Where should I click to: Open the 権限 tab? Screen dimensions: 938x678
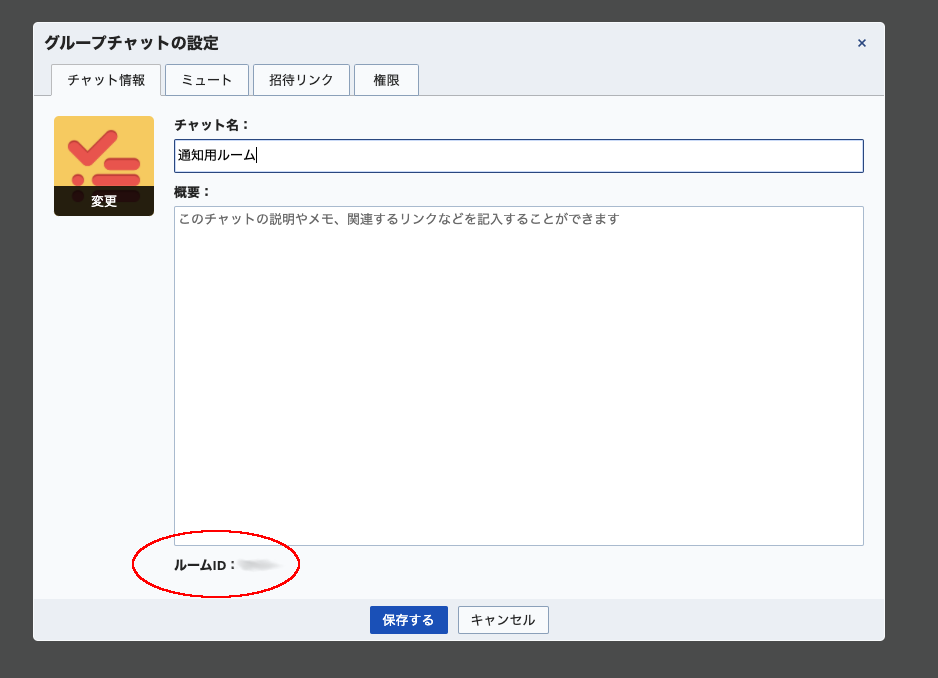386,80
